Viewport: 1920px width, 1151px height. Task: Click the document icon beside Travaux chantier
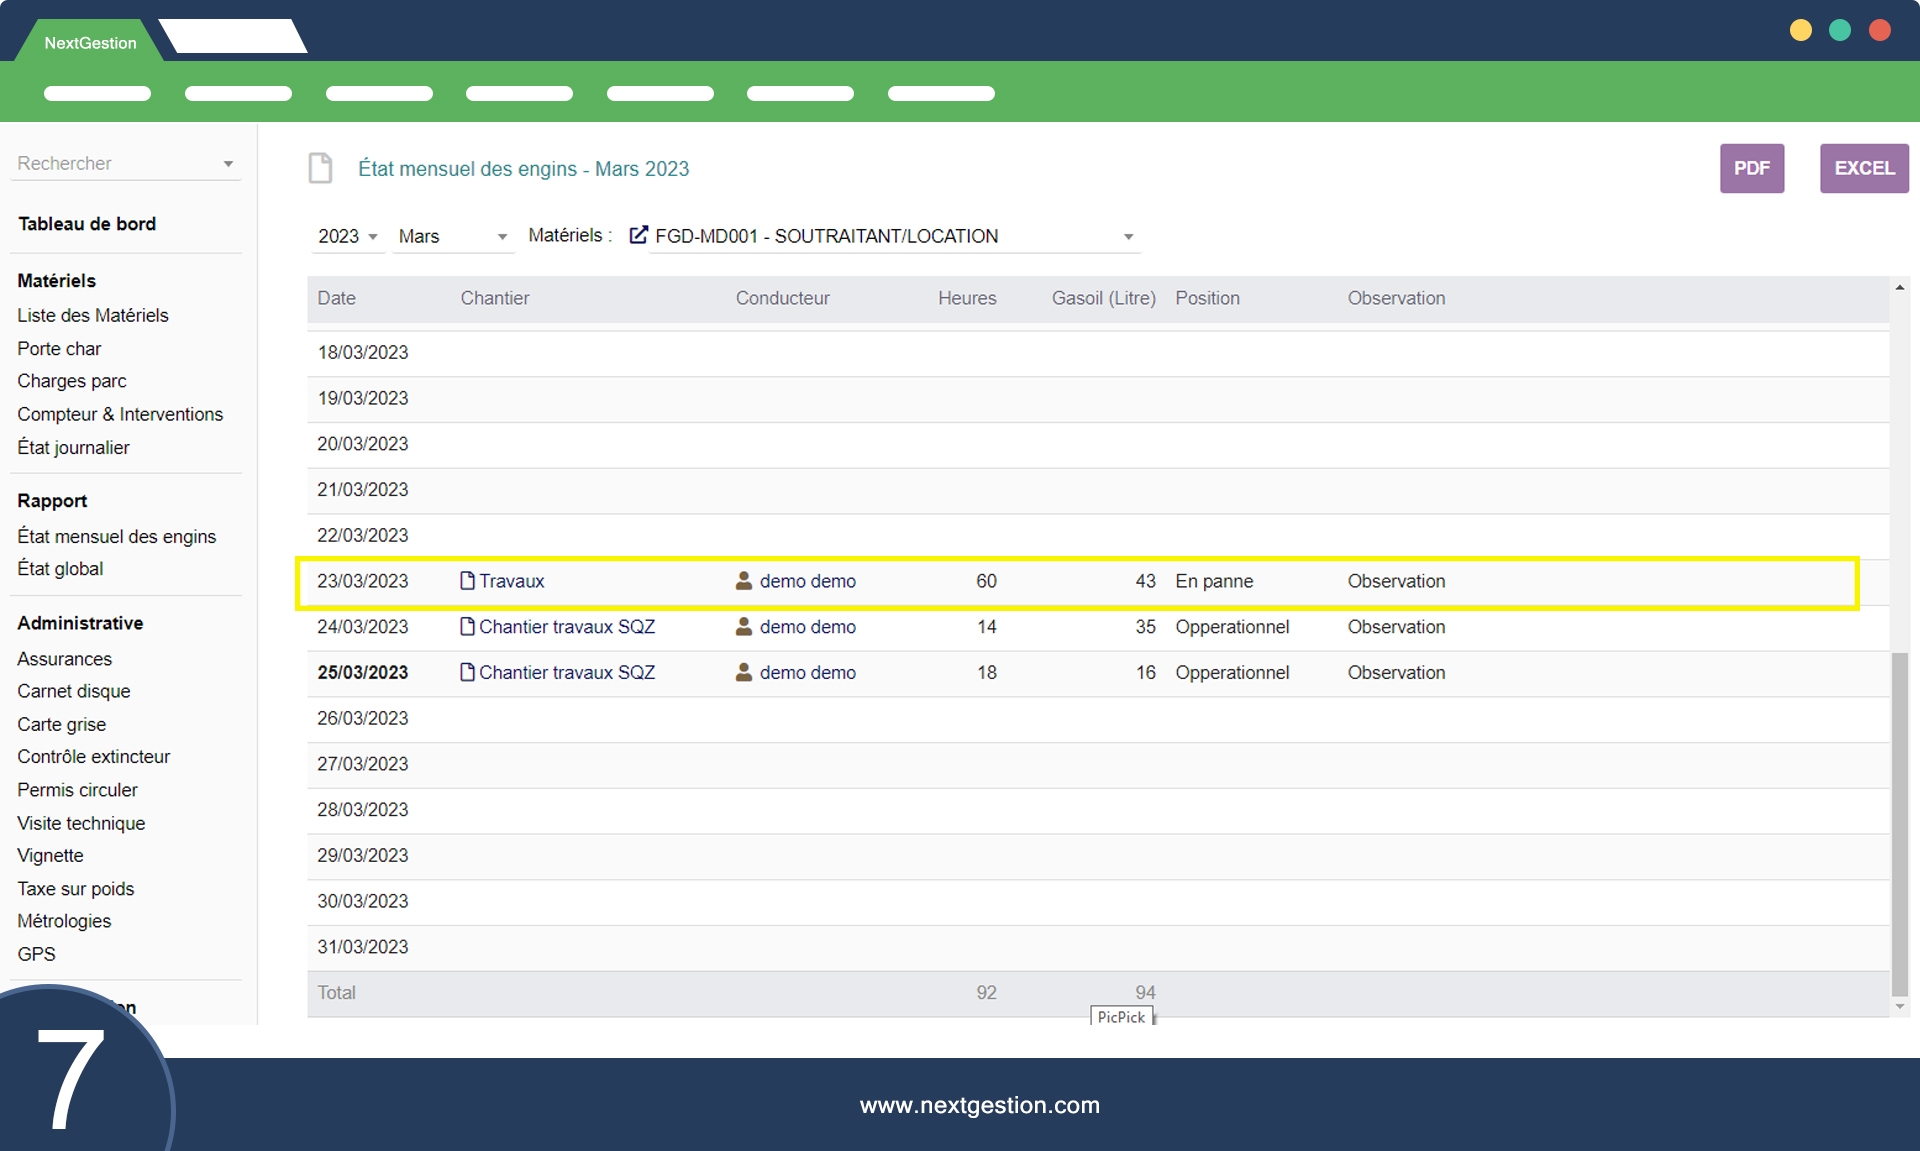467,581
